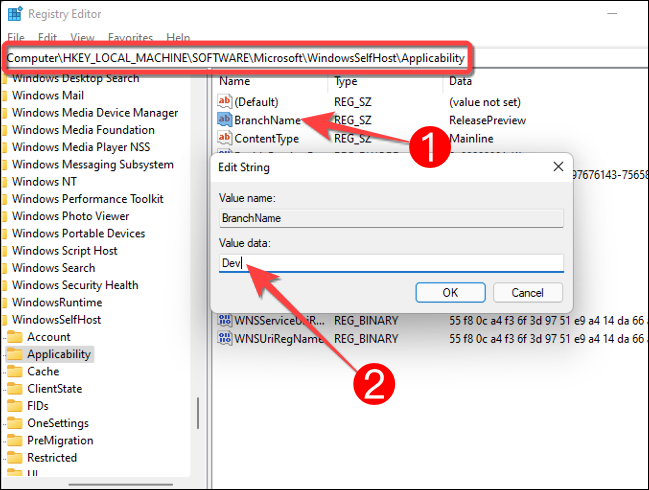The height and width of the screenshot is (490, 649).
Task: Open the File menu
Action: [16, 37]
